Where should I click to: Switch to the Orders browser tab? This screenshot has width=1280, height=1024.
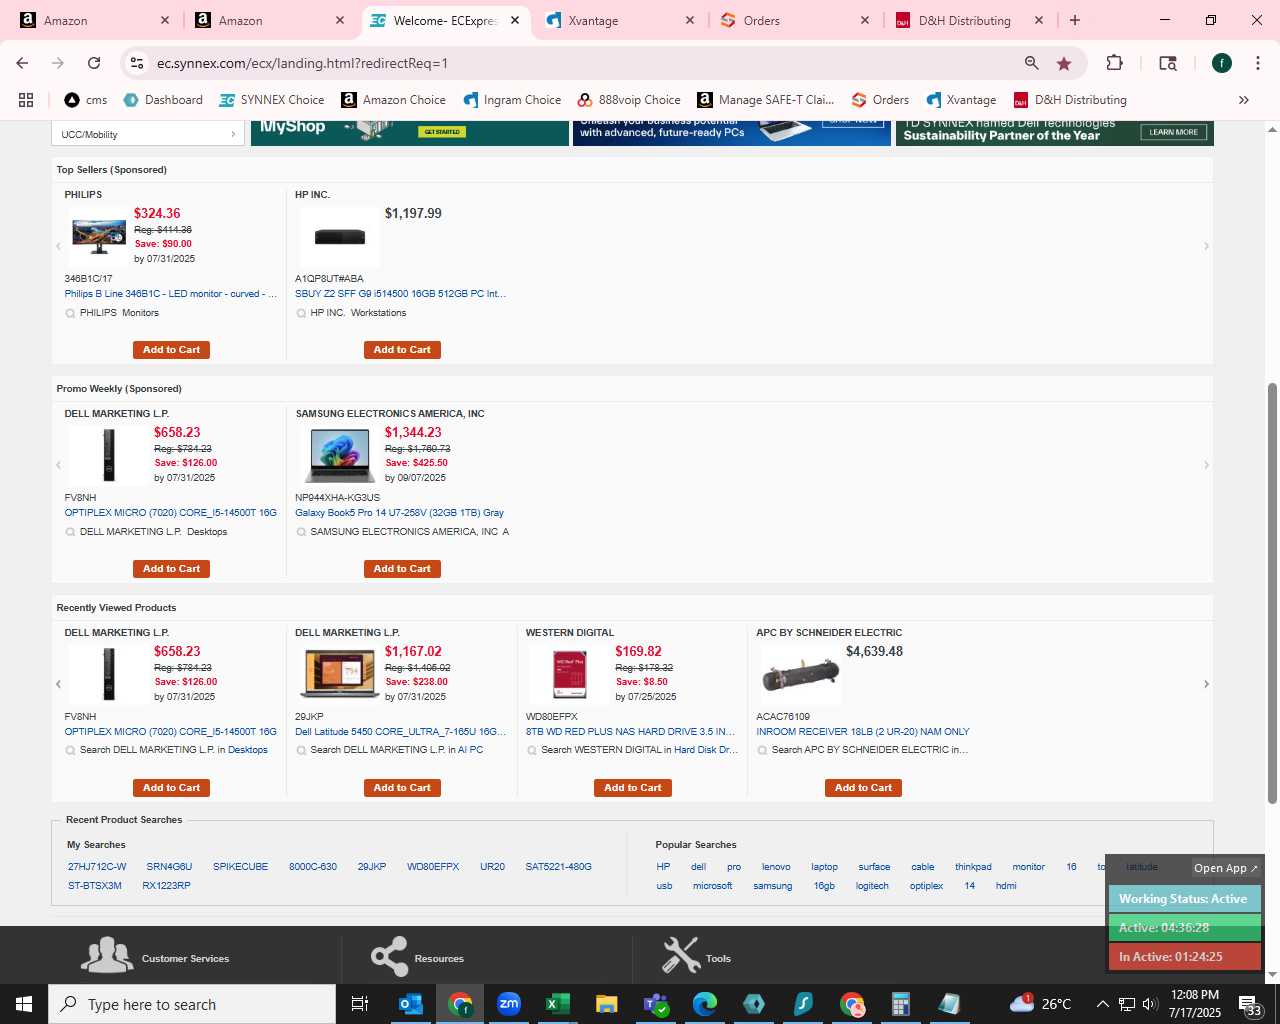[795, 20]
